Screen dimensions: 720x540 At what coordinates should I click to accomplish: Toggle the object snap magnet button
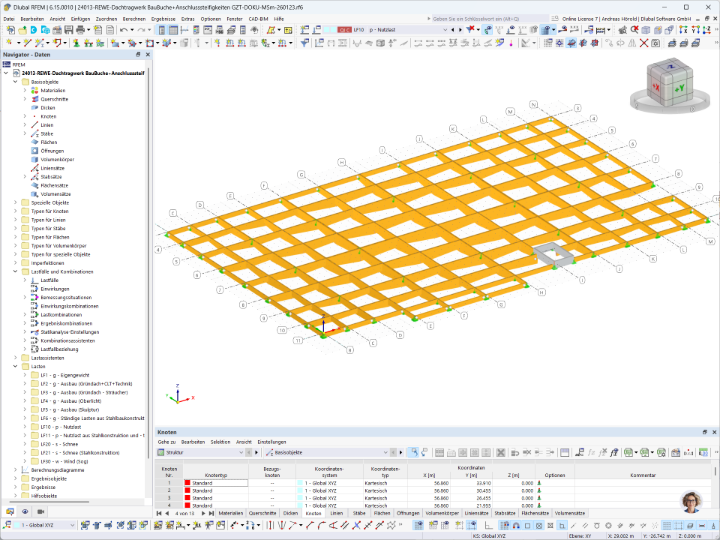coord(516,525)
